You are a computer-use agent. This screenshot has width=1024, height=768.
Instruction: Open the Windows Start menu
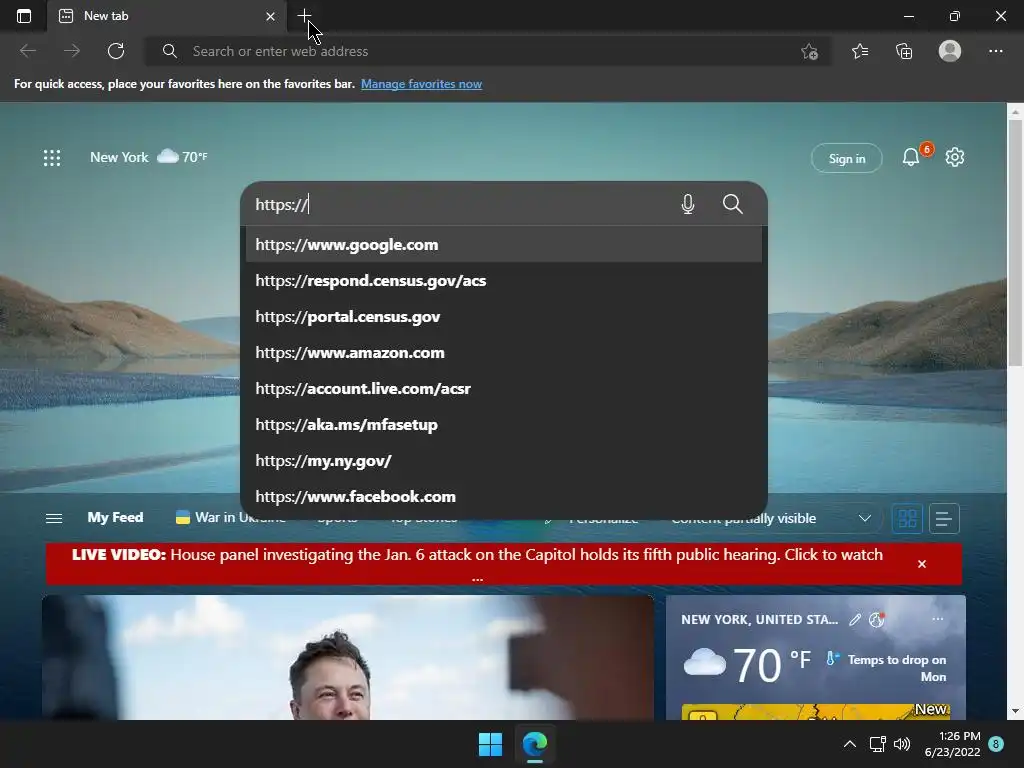tap(490, 744)
